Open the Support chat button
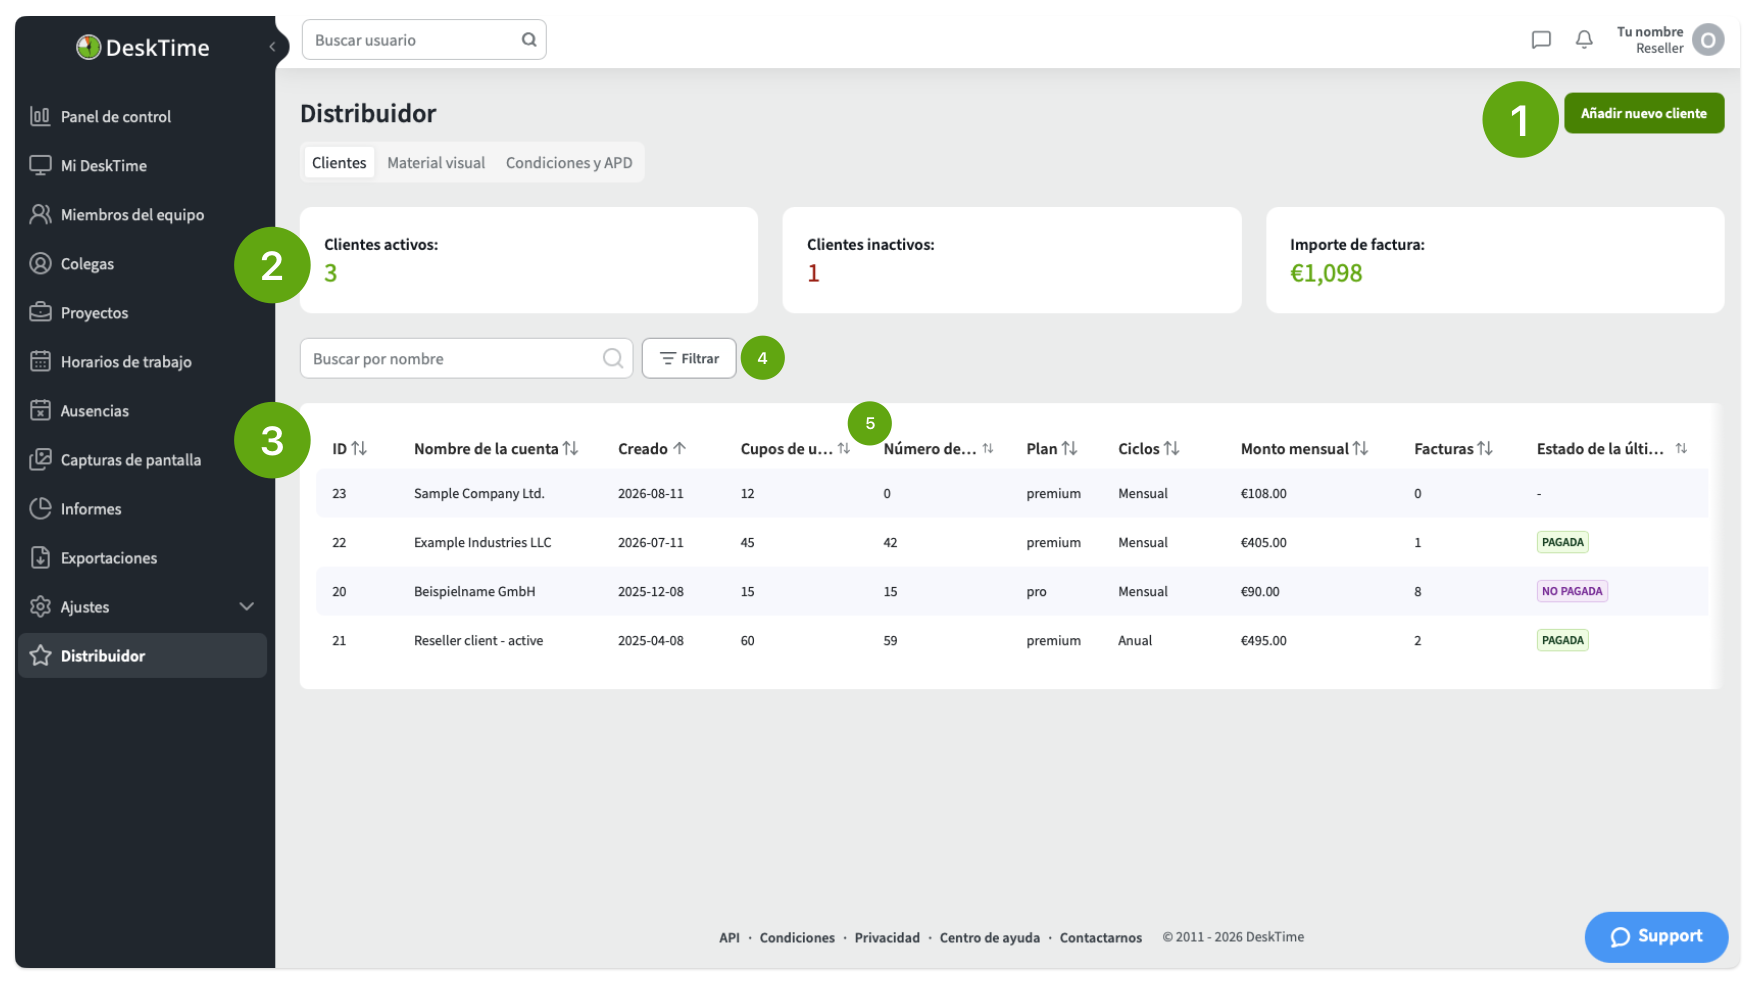 point(1656,937)
